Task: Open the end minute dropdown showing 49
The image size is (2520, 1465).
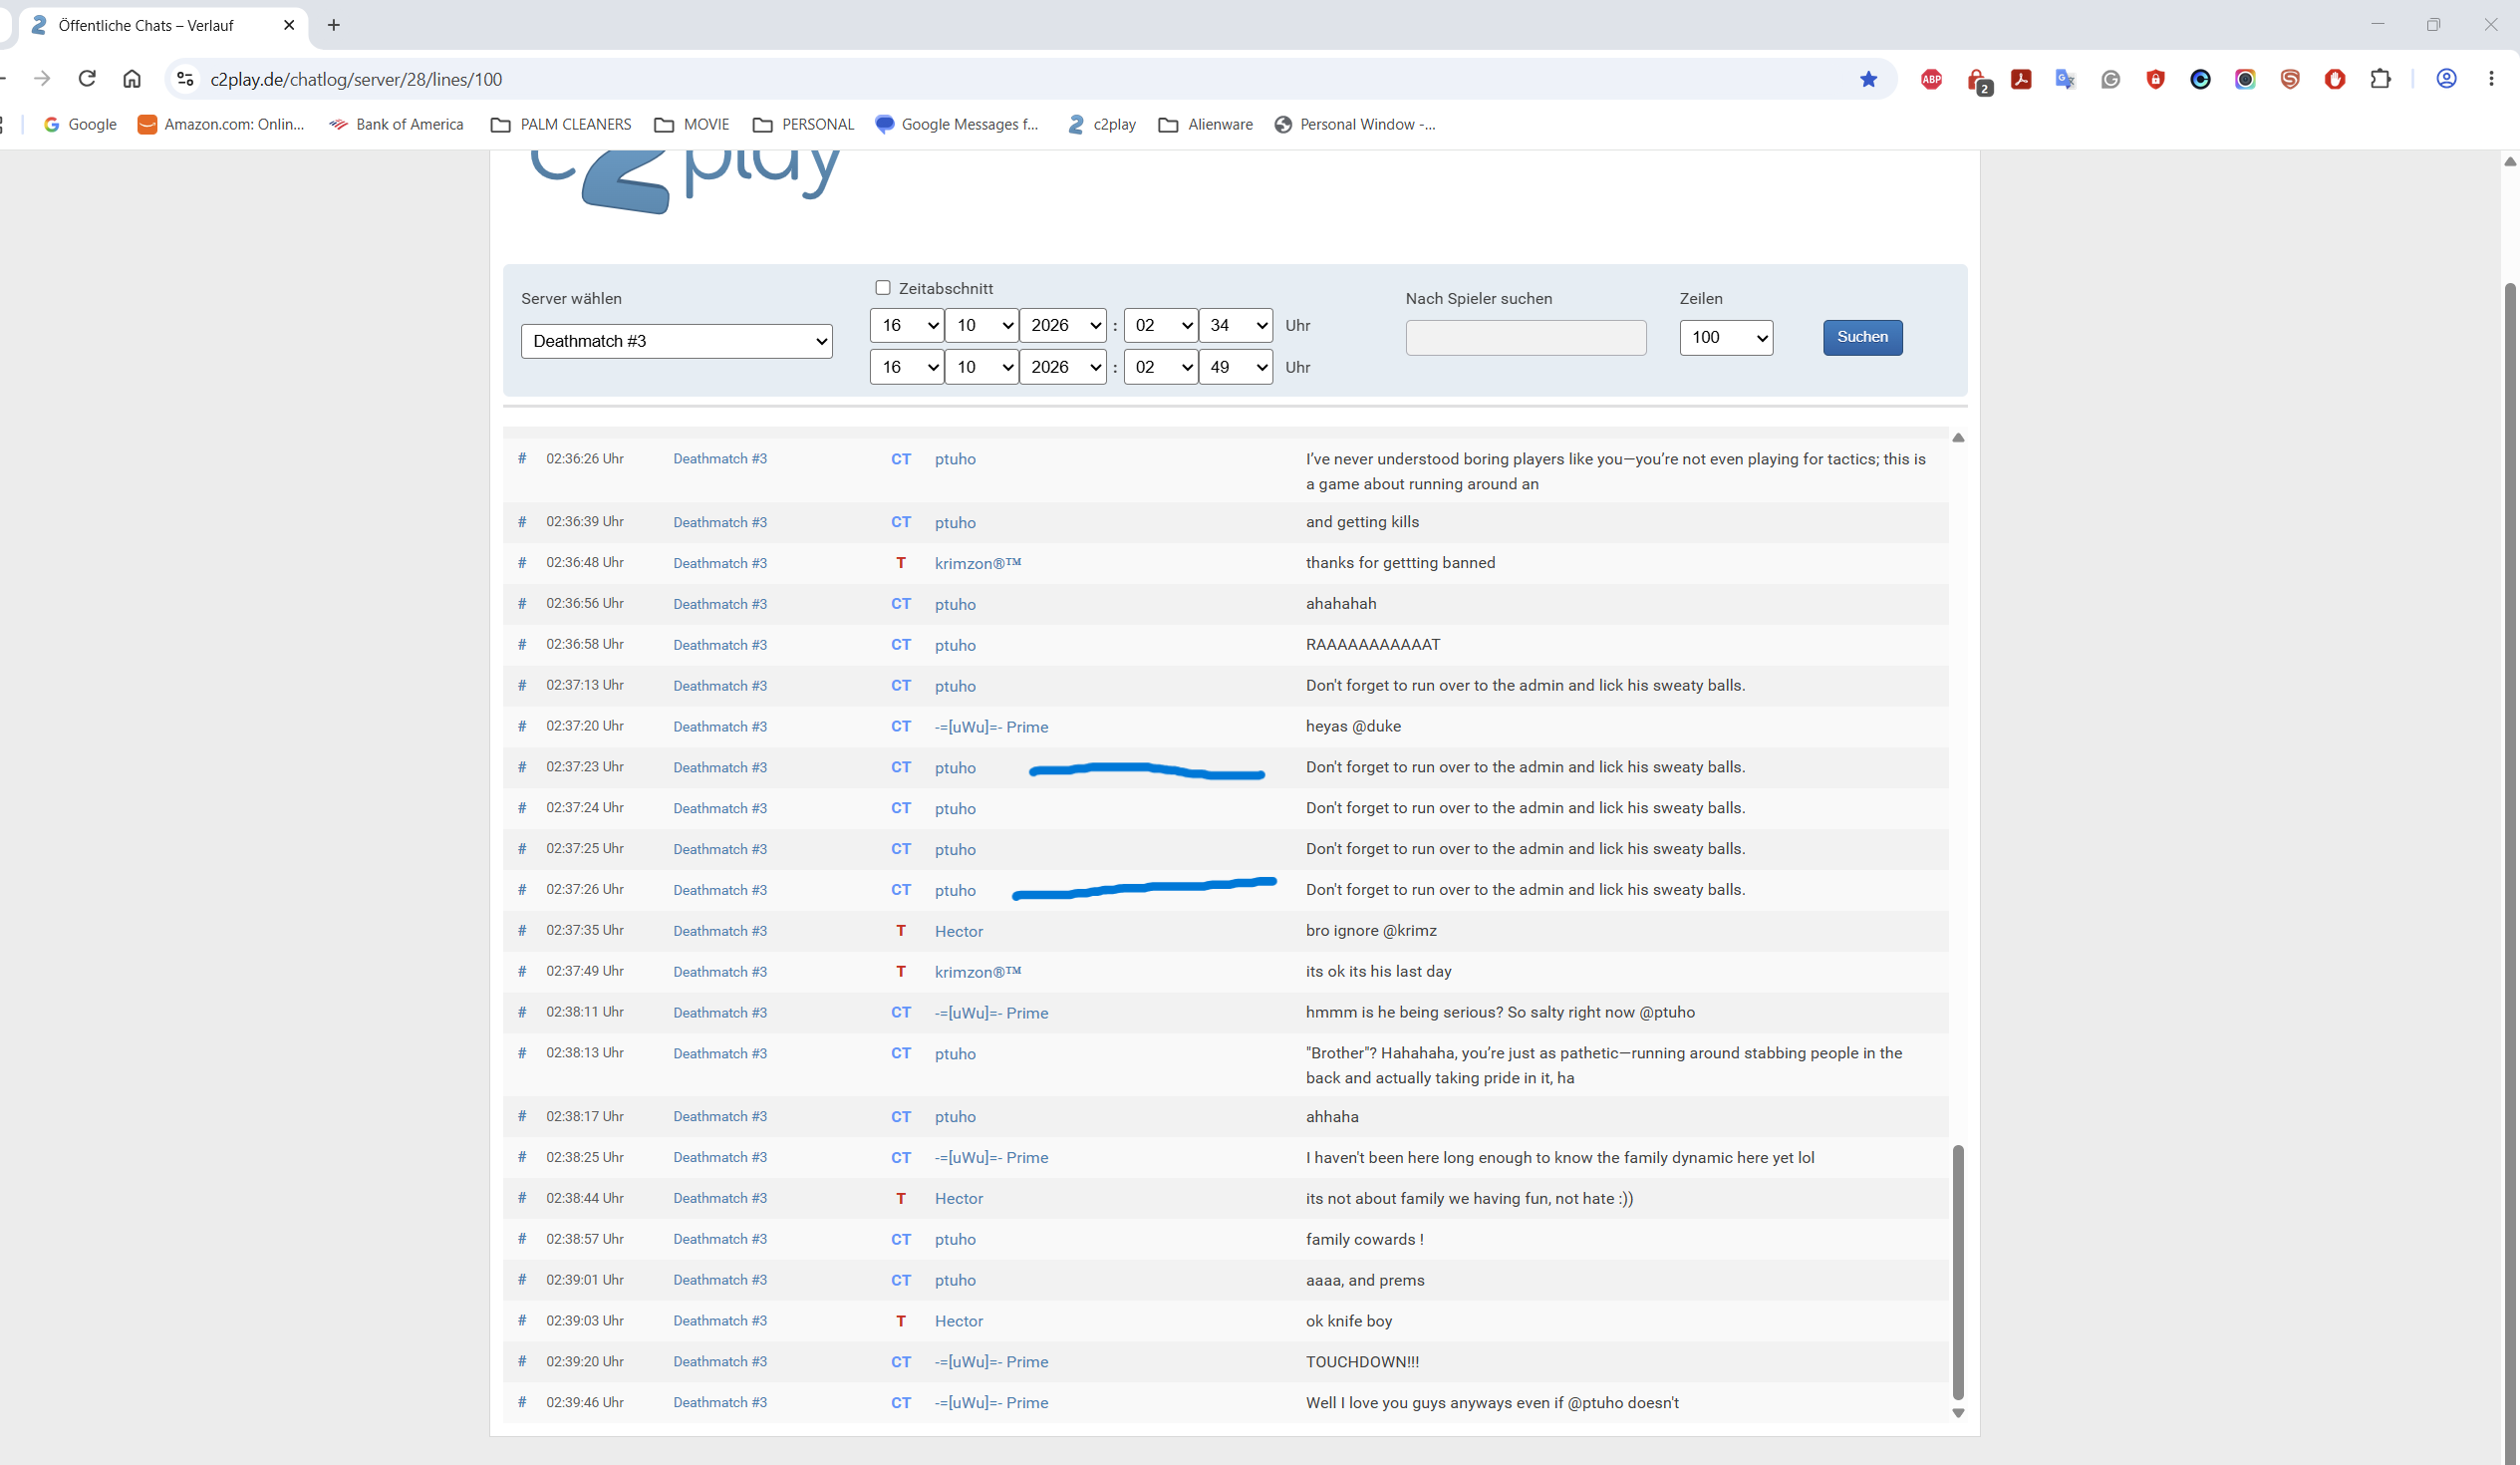Action: (x=1236, y=367)
